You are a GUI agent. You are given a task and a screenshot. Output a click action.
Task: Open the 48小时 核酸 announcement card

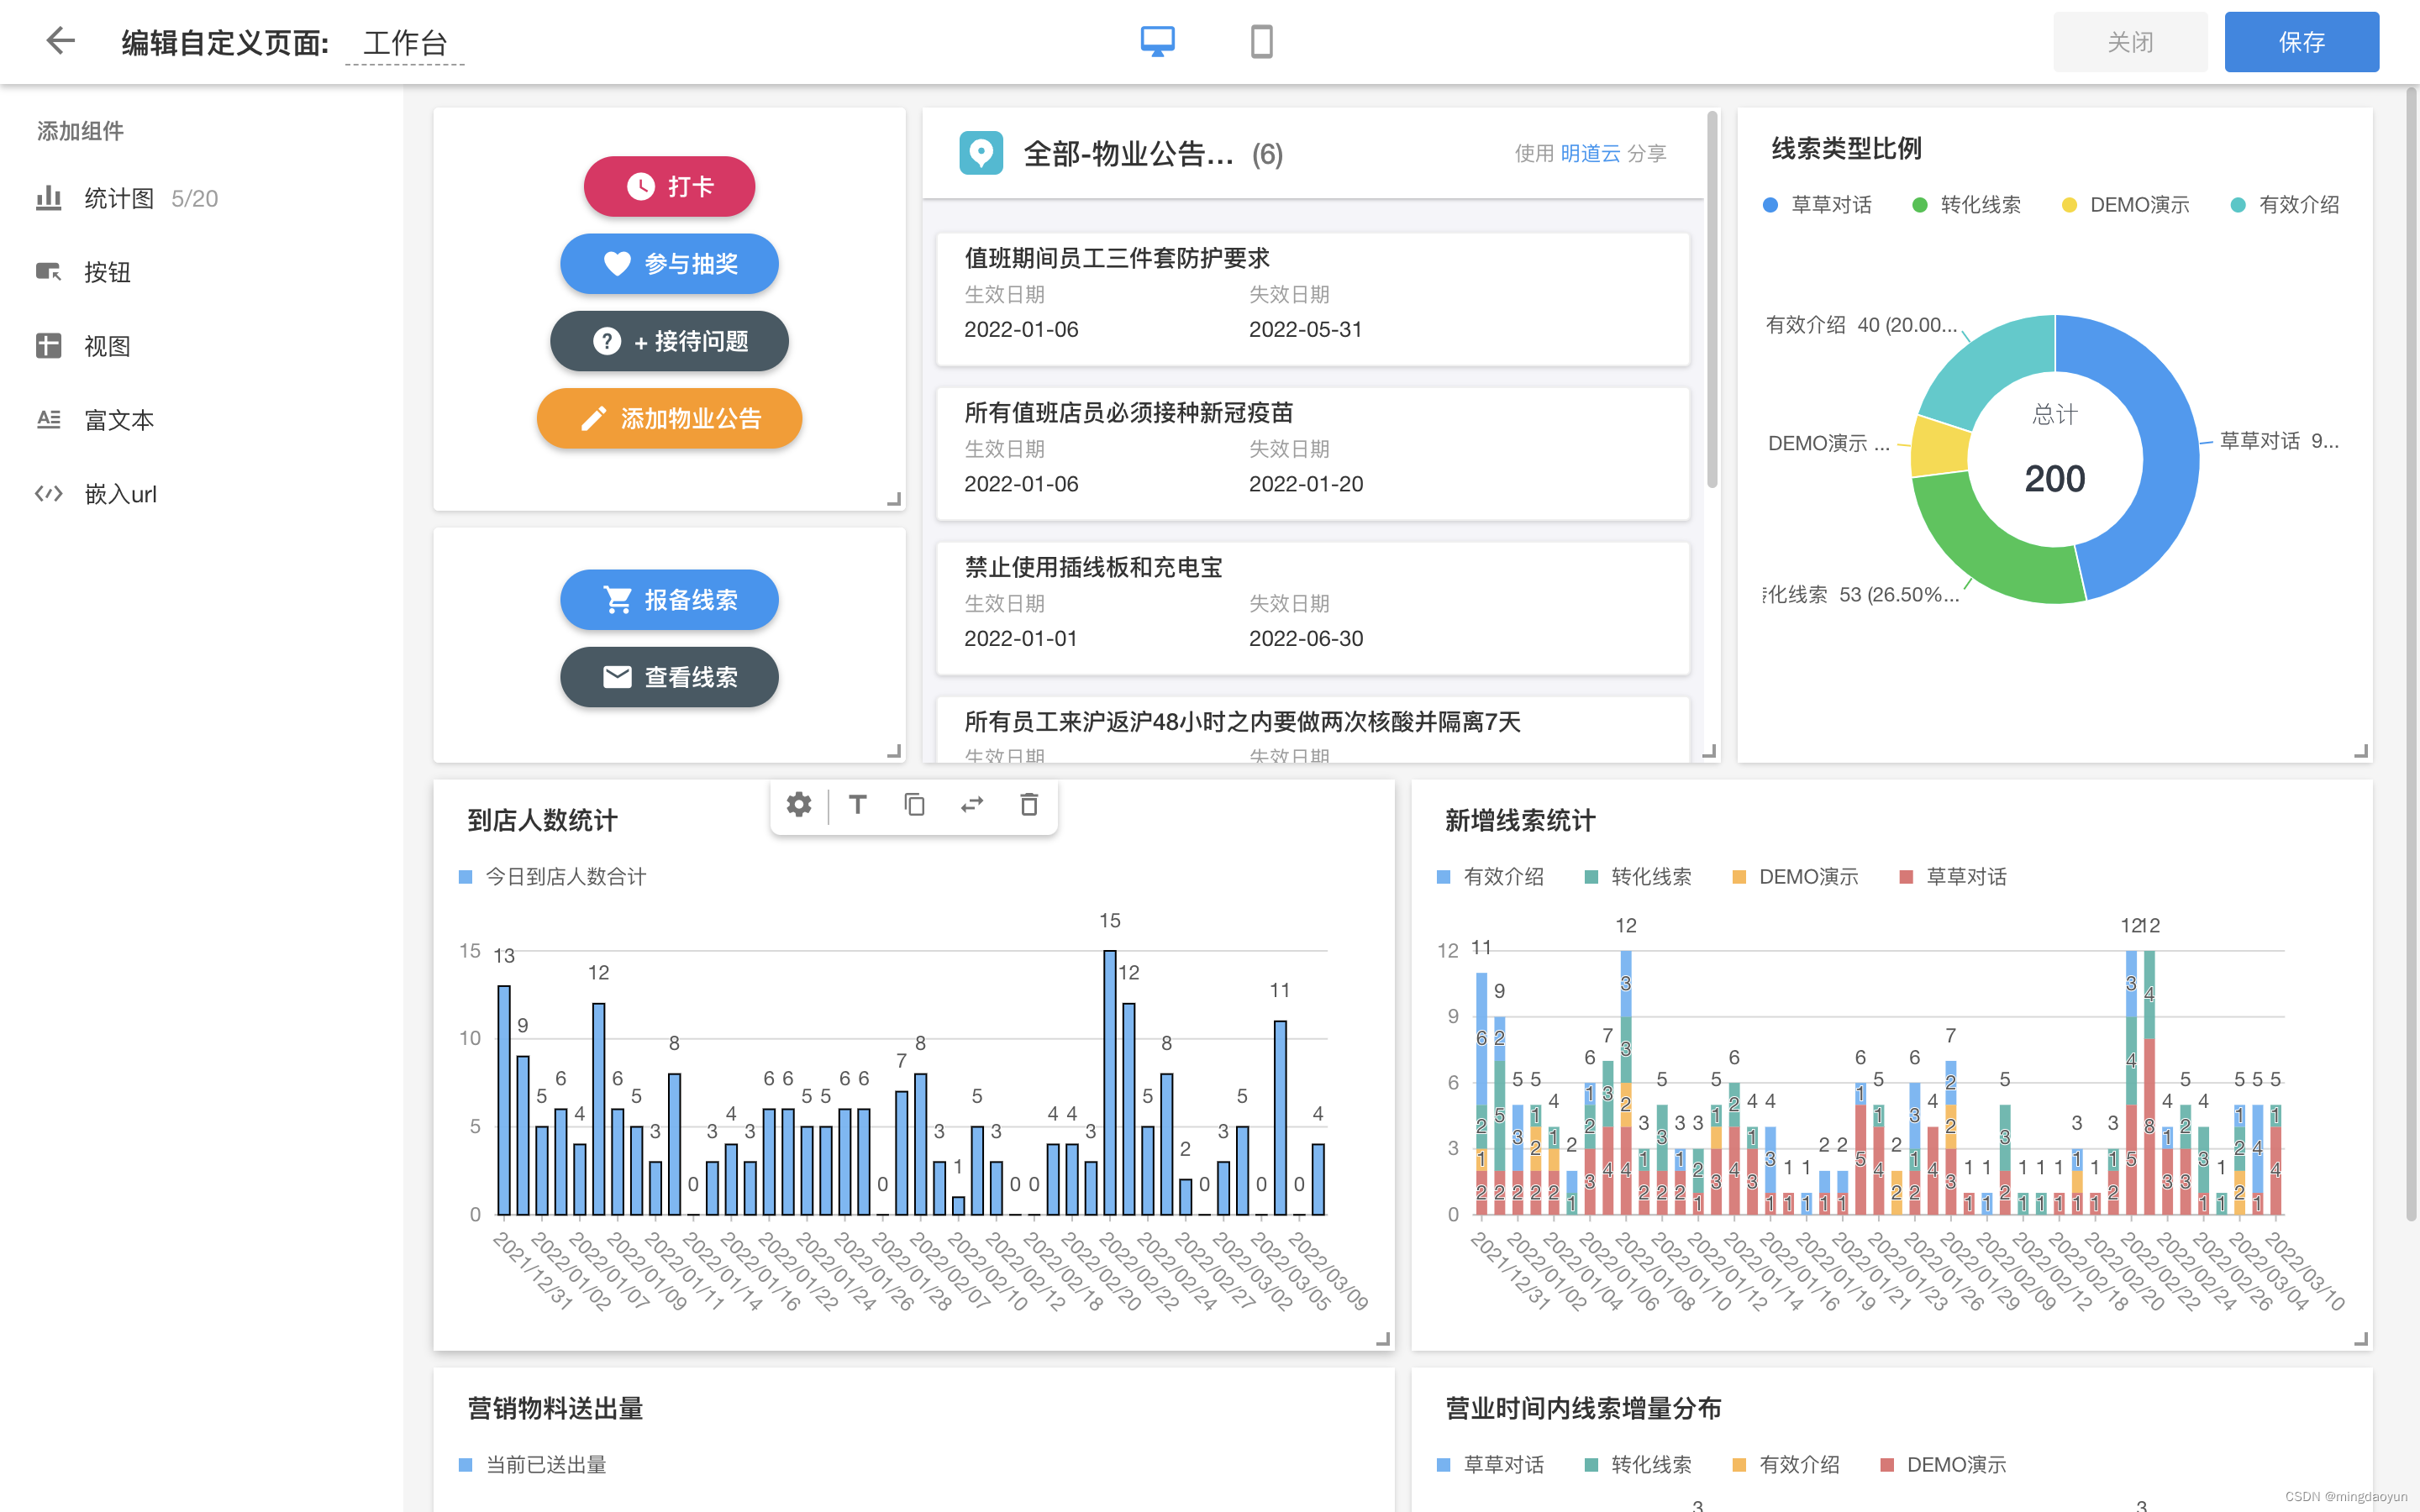point(1312,730)
